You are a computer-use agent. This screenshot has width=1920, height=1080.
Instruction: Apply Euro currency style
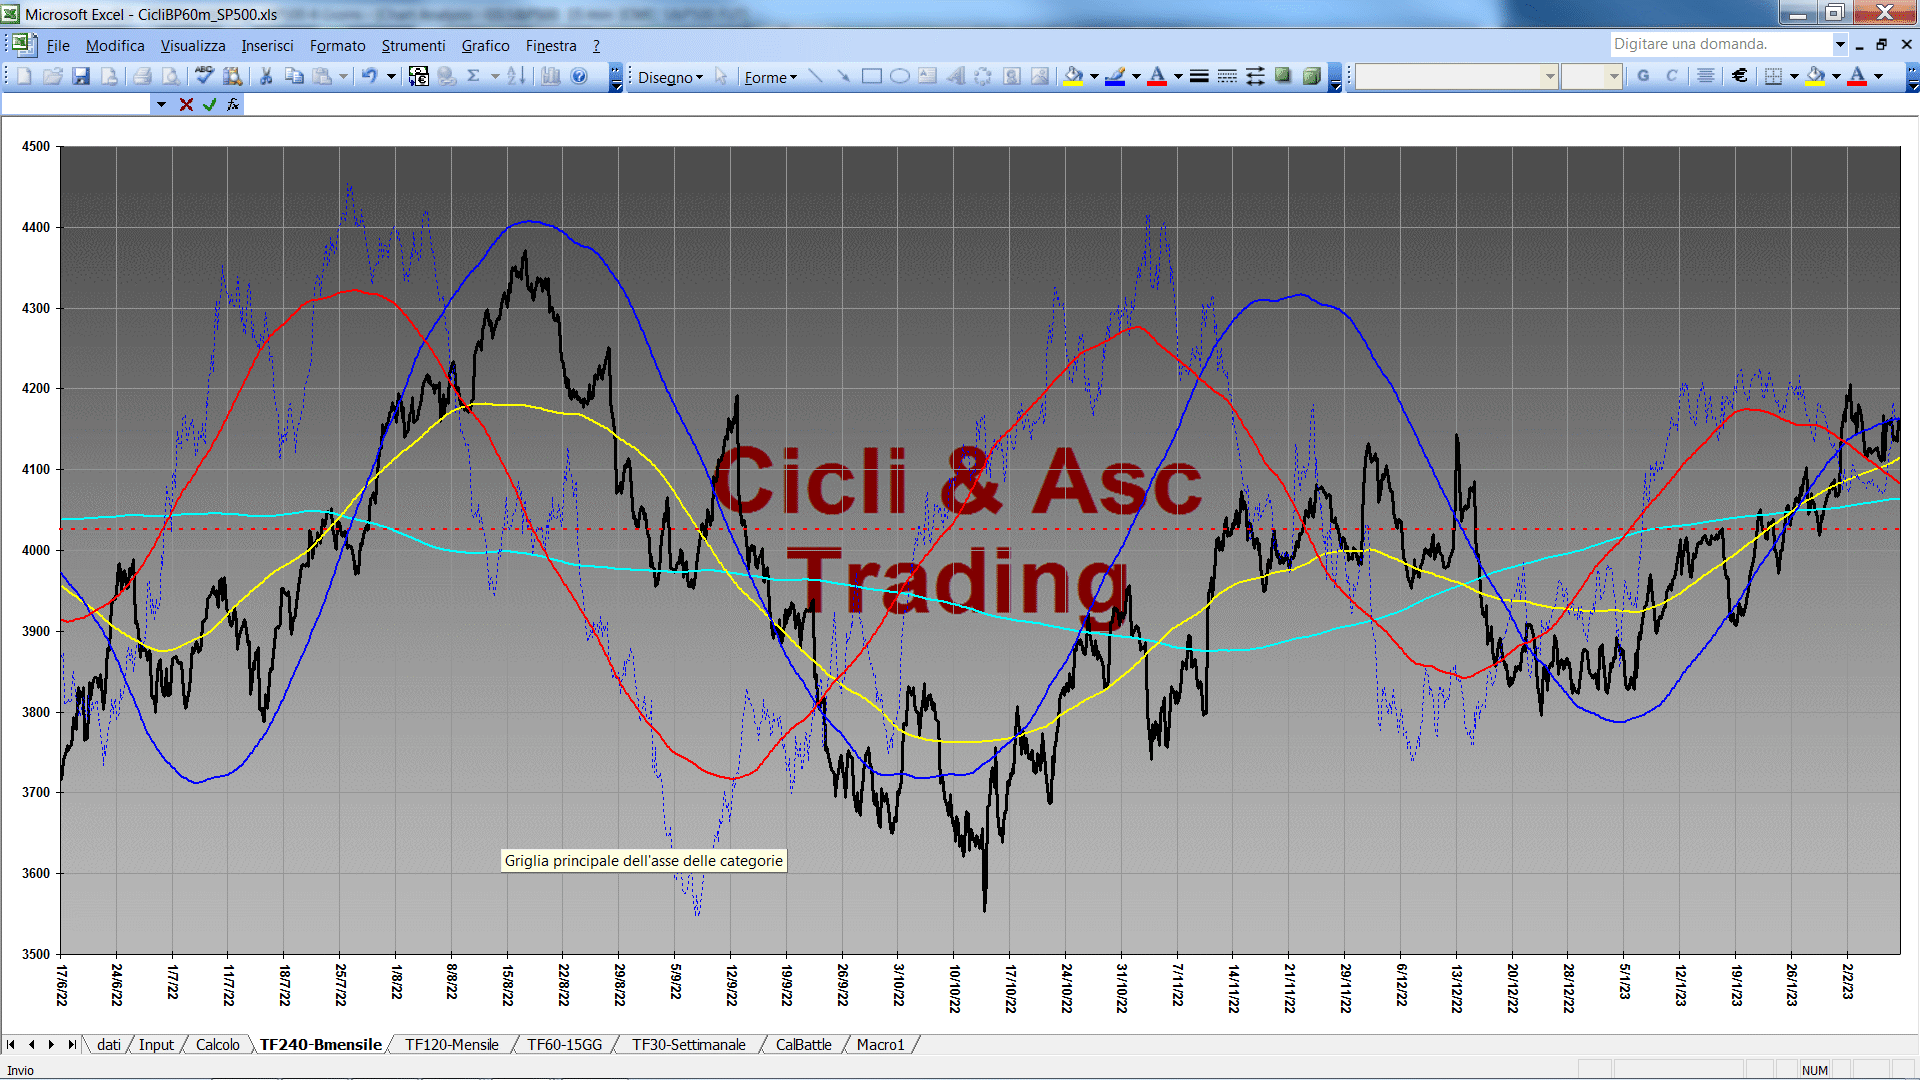pos(1740,76)
